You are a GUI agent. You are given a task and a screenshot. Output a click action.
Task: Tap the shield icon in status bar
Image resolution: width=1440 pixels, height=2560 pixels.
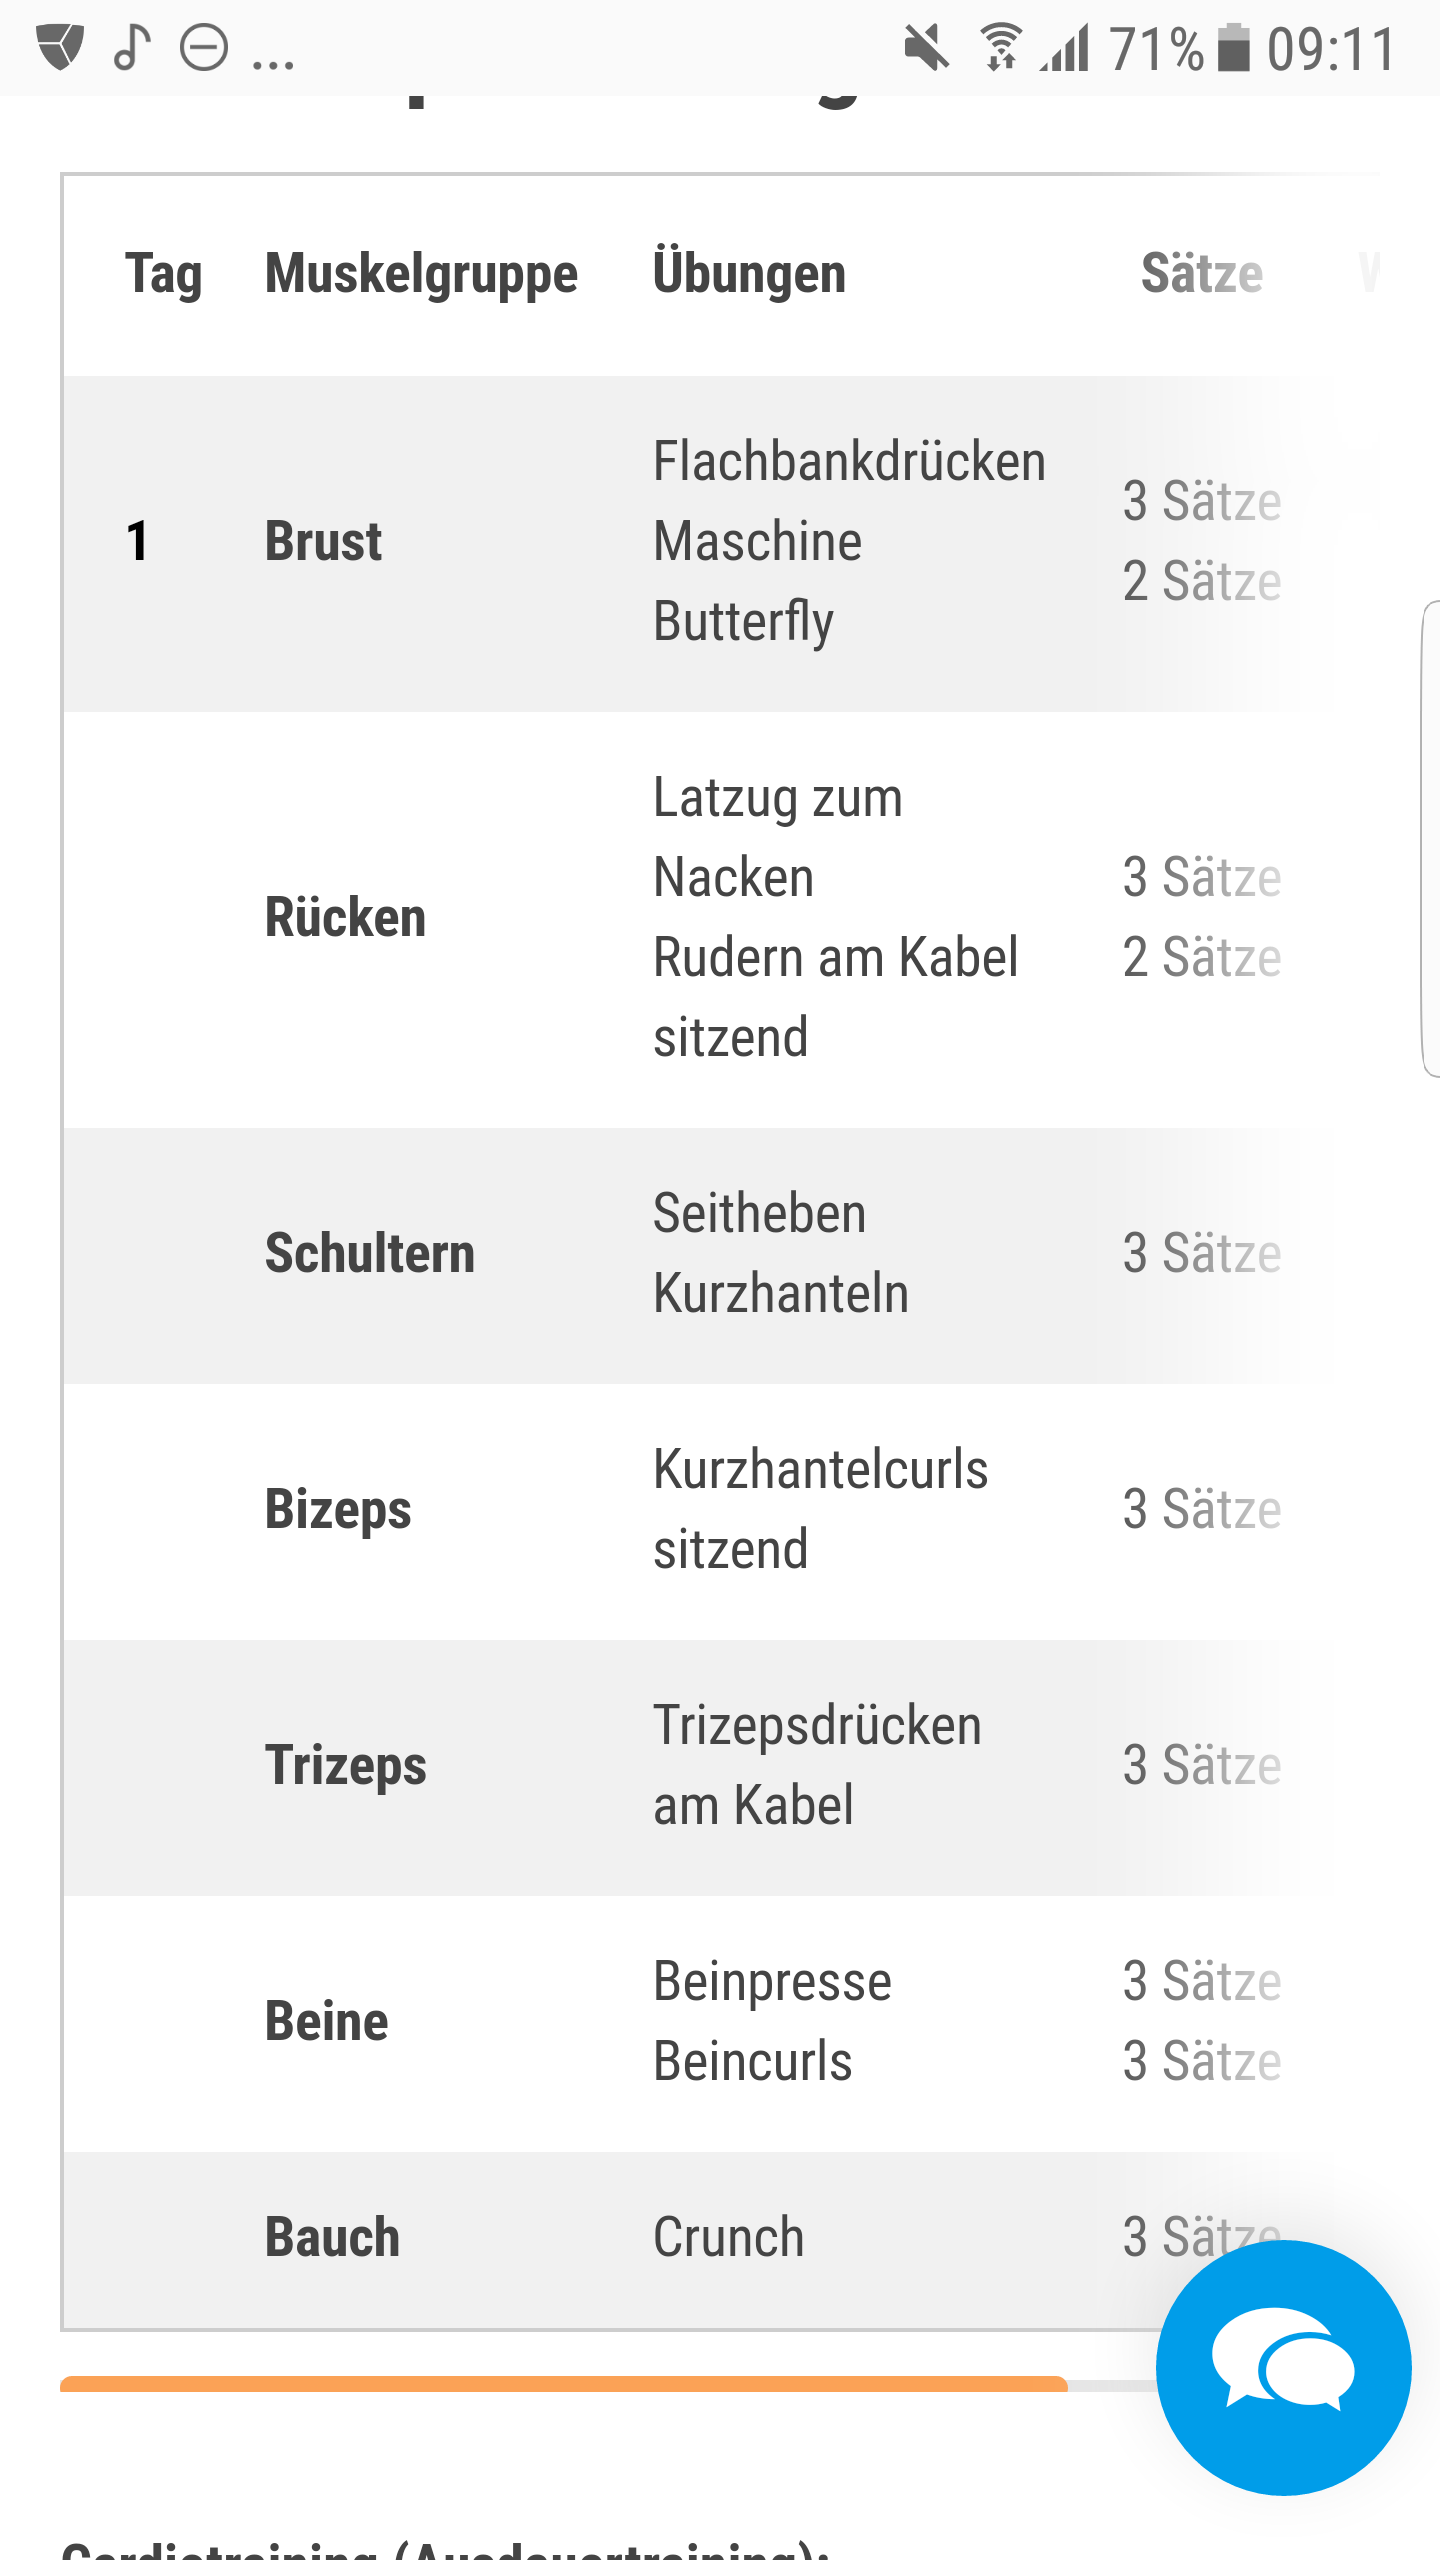60,47
